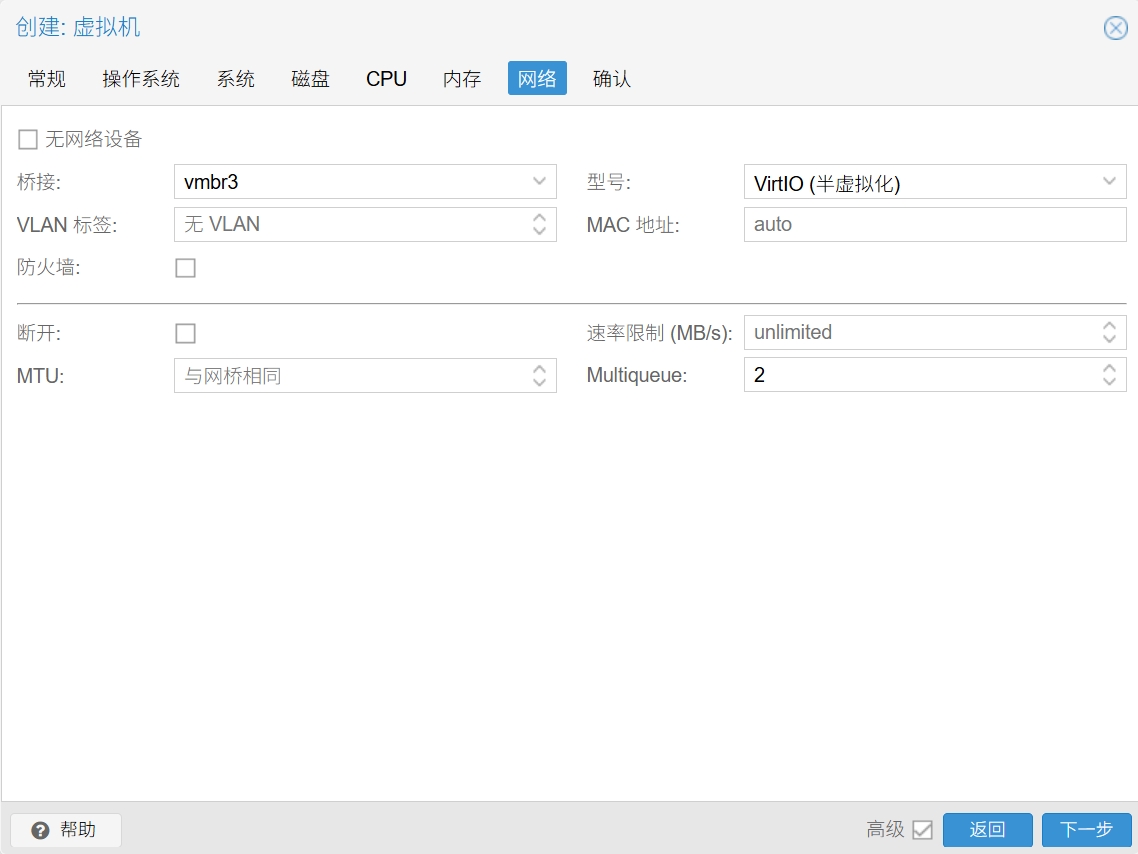This screenshot has width=1138, height=854.
Task: Click the 帮助 help button
Action: click(66, 830)
